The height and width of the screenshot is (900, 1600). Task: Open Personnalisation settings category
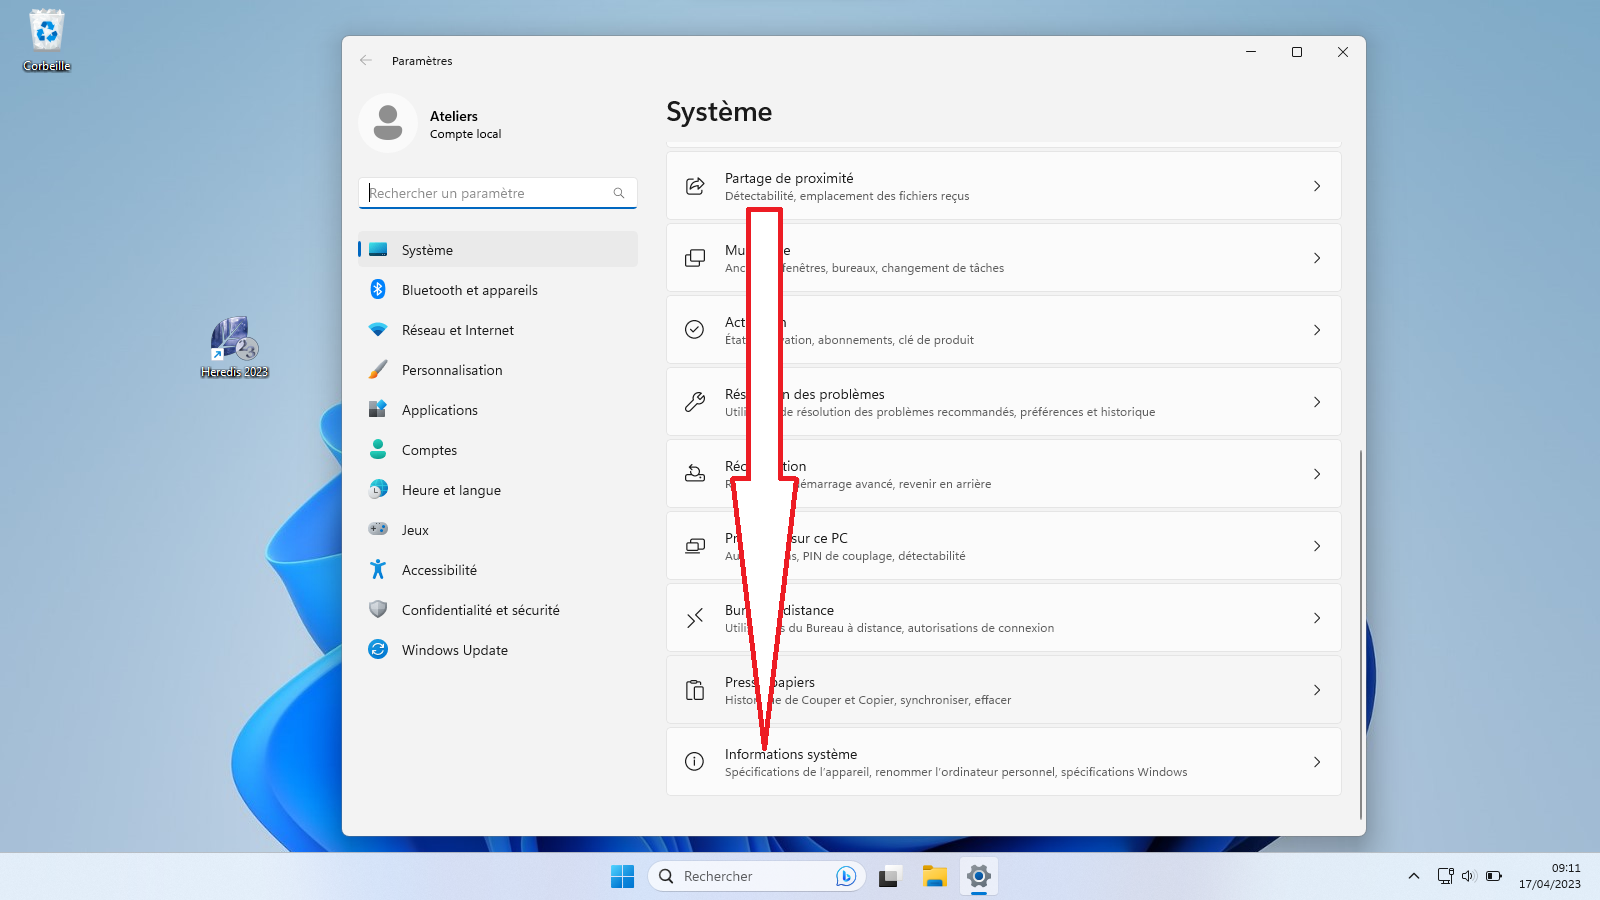[452, 370]
